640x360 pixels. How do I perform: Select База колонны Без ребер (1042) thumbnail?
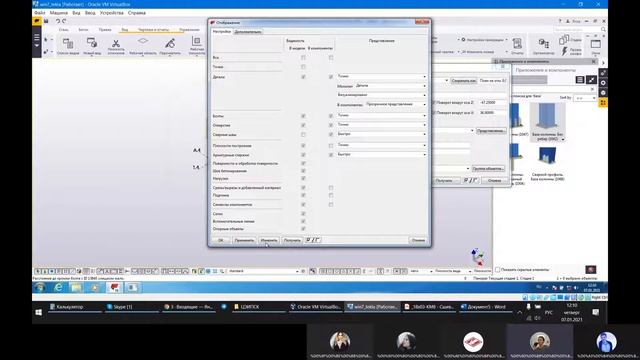547,122
